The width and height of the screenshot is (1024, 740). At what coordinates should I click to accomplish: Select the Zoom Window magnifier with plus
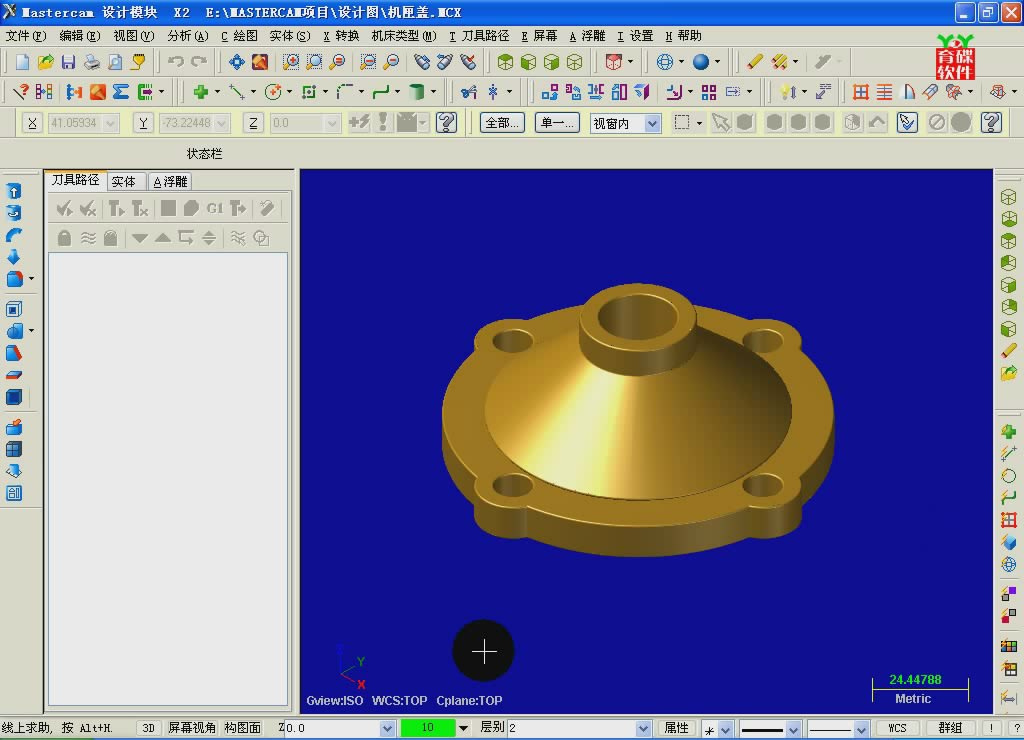[291, 62]
